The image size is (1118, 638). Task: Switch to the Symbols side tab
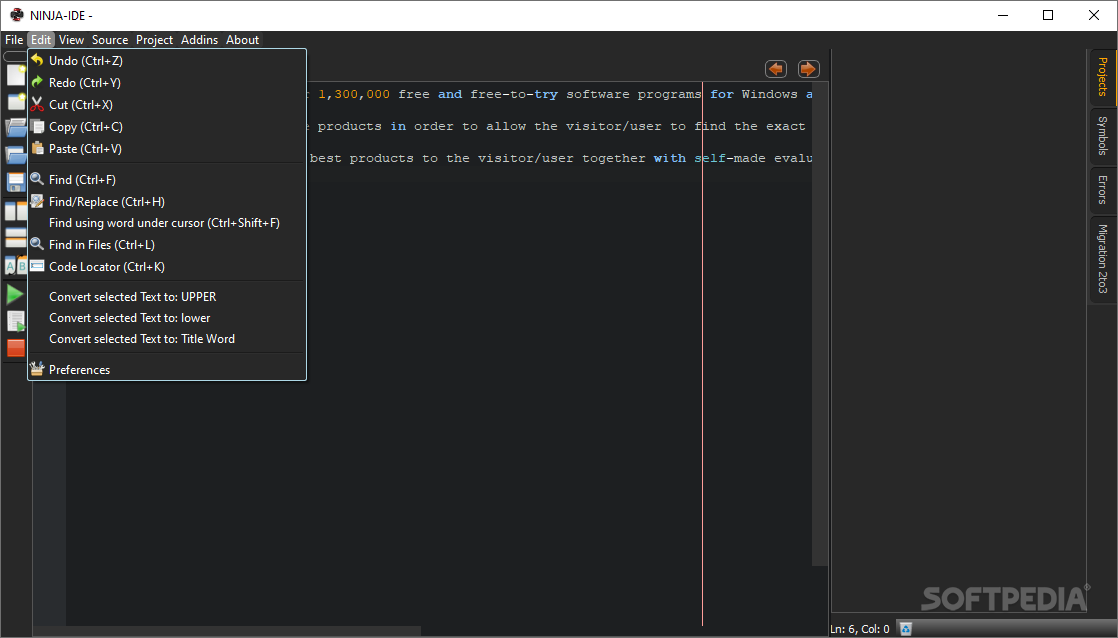(1102, 135)
